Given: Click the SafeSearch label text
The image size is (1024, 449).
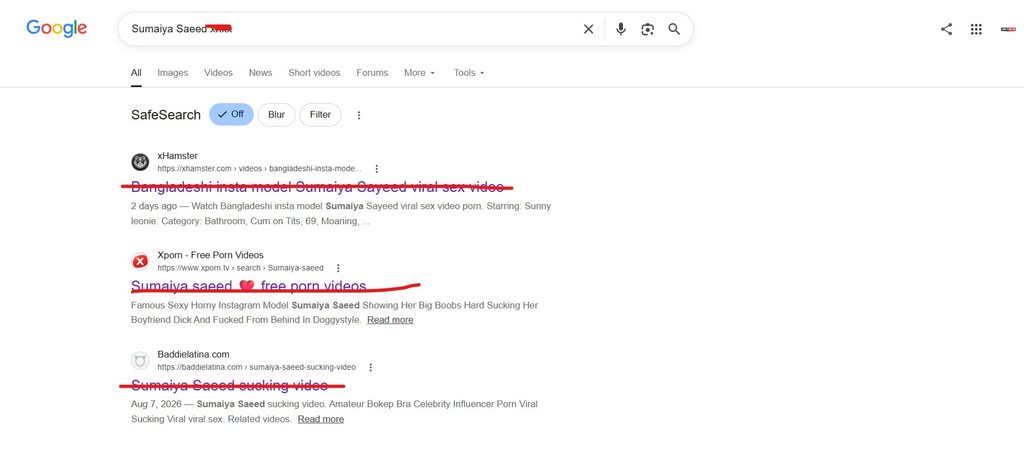Looking at the screenshot, I should (166, 115).
